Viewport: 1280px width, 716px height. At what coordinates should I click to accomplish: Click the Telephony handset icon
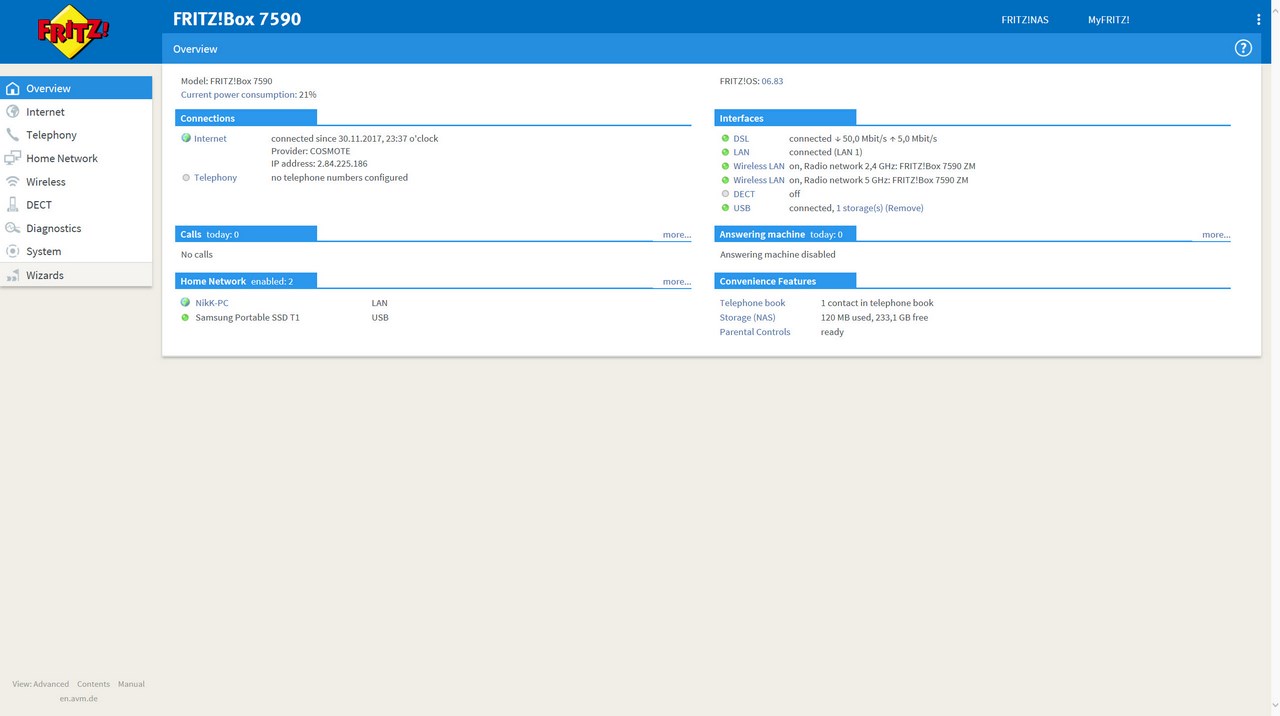pyautogui.click(x=13, y=135)
